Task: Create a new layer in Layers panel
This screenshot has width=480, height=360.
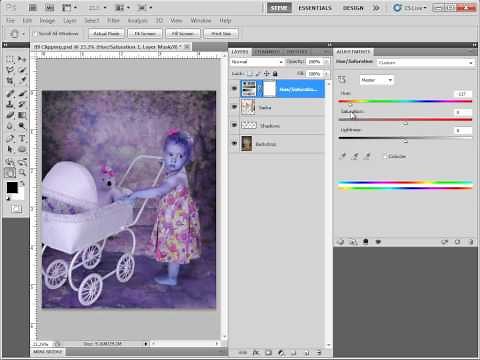Action: click(x=307, y=352)
